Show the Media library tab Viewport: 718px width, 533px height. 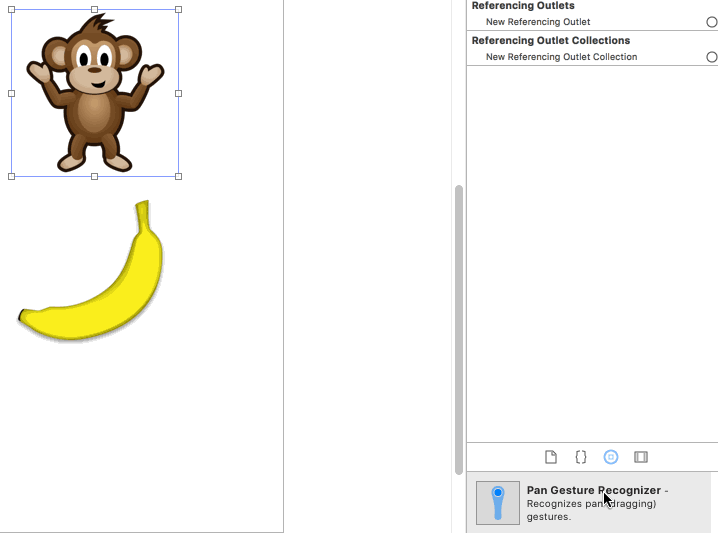(x=641, y=457)
